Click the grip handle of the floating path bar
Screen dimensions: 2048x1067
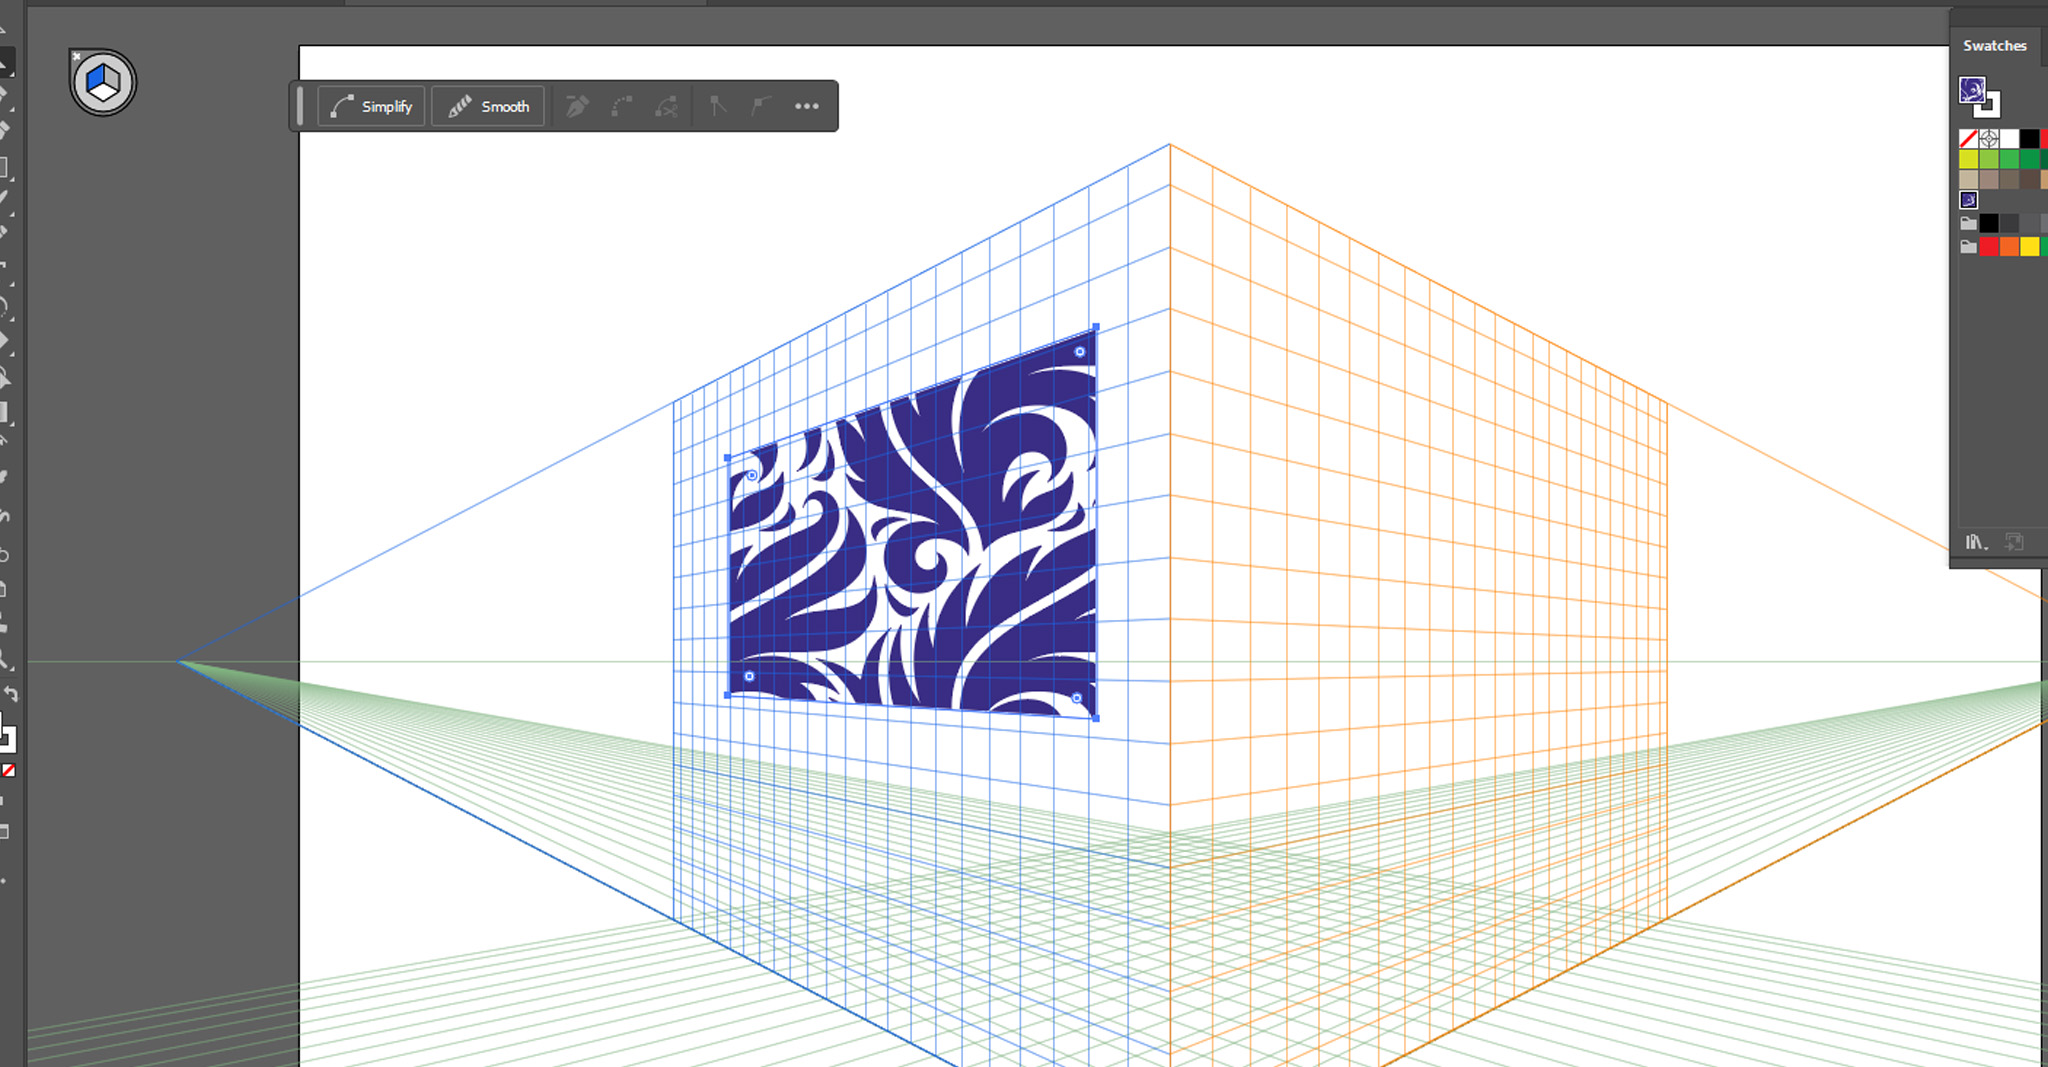[x=300, y=106]
